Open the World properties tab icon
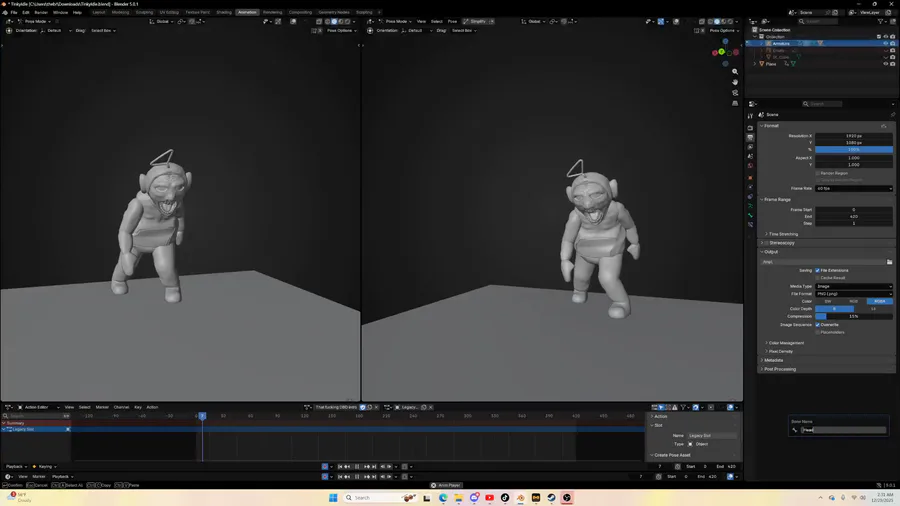The height and width of the screenshot is (506, 900). pos(750,166)
